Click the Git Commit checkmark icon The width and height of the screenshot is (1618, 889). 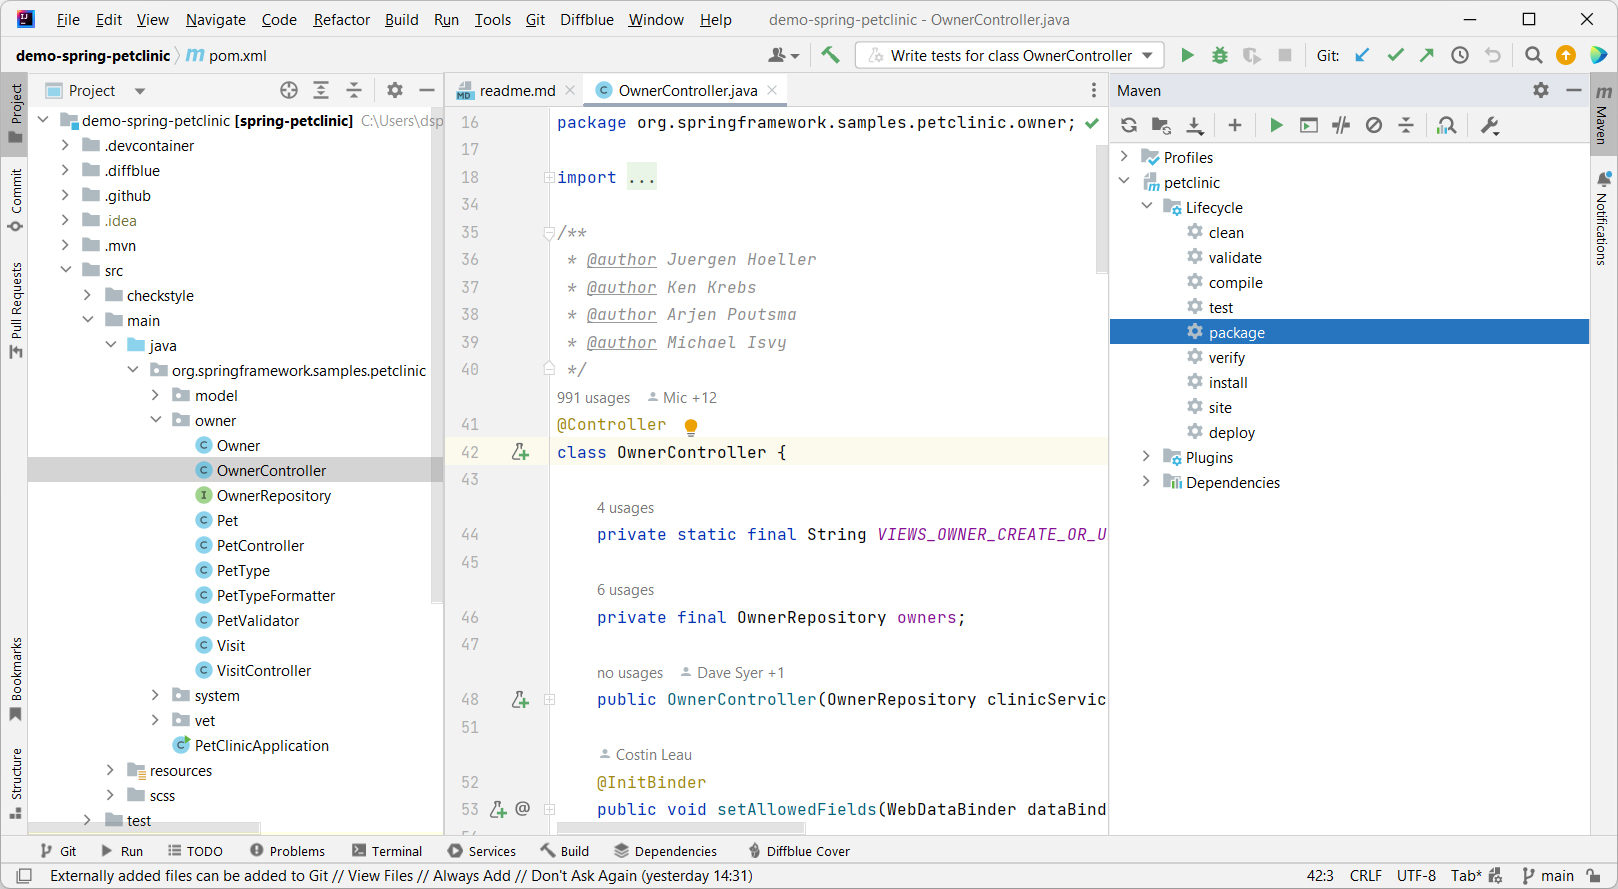tap(1395, 55)
